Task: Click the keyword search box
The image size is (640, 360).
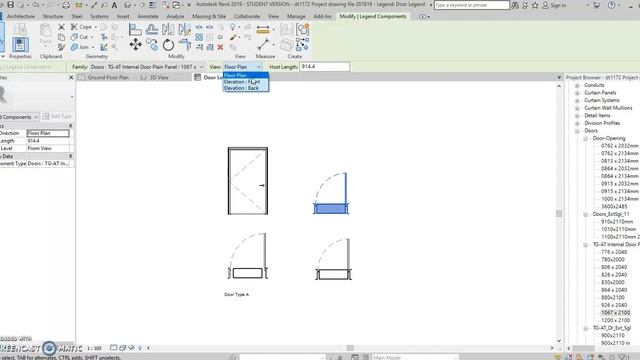Action: (472, 5)
